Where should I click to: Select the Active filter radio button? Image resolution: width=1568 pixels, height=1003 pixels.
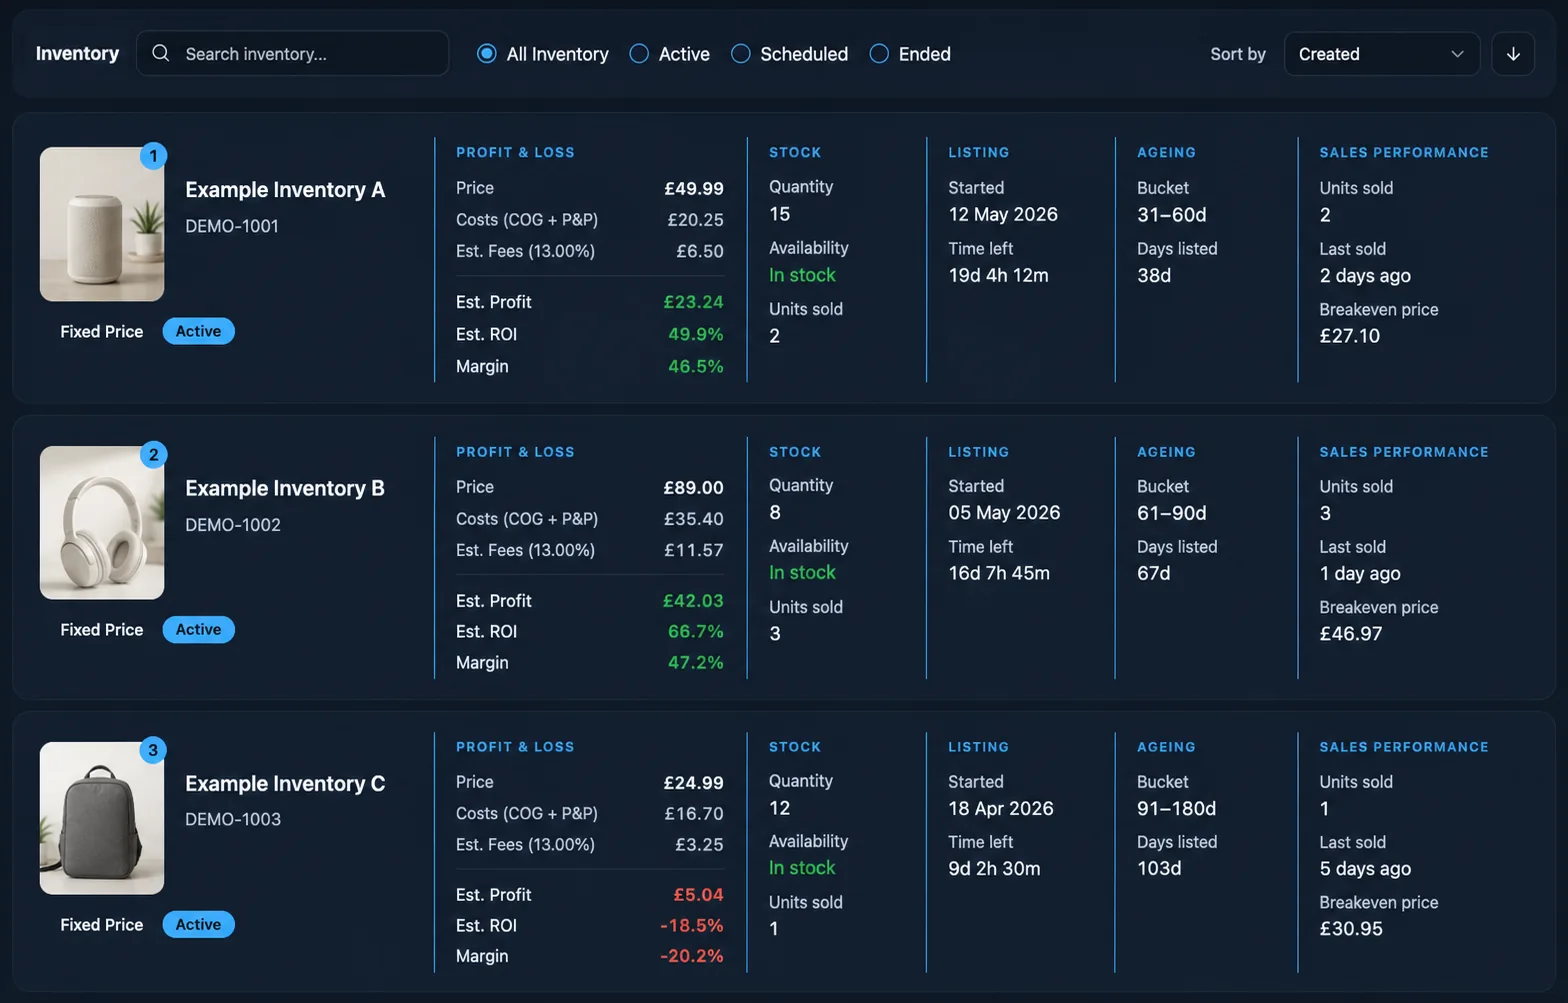coord(639,54)
